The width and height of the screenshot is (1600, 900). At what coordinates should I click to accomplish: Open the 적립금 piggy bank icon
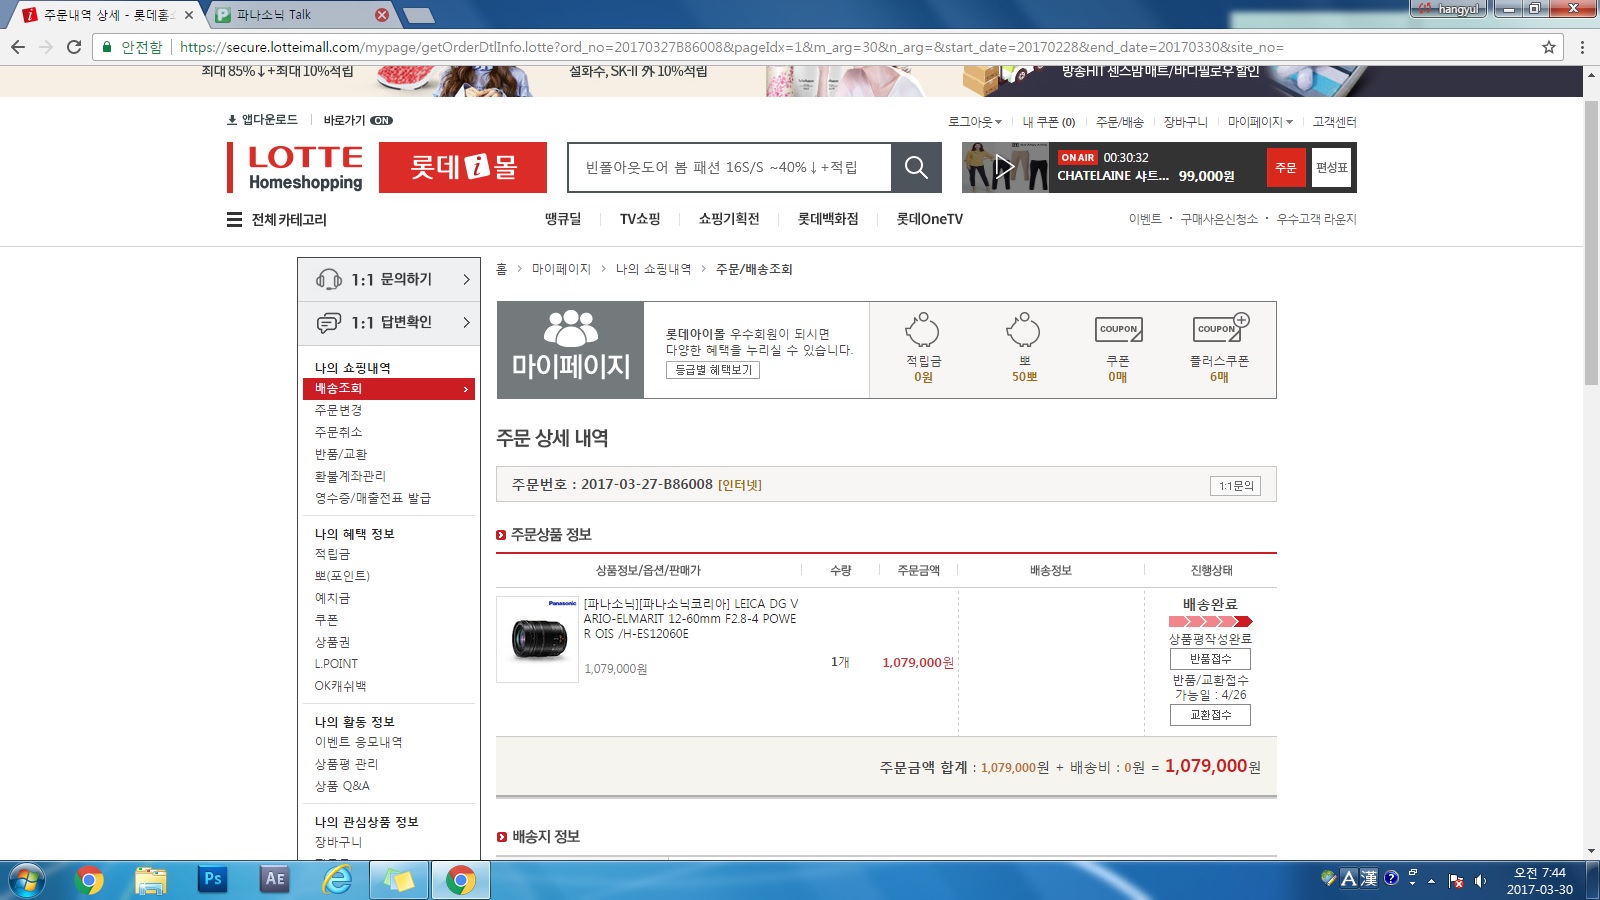pyautogui.click(x=922, y=330)
